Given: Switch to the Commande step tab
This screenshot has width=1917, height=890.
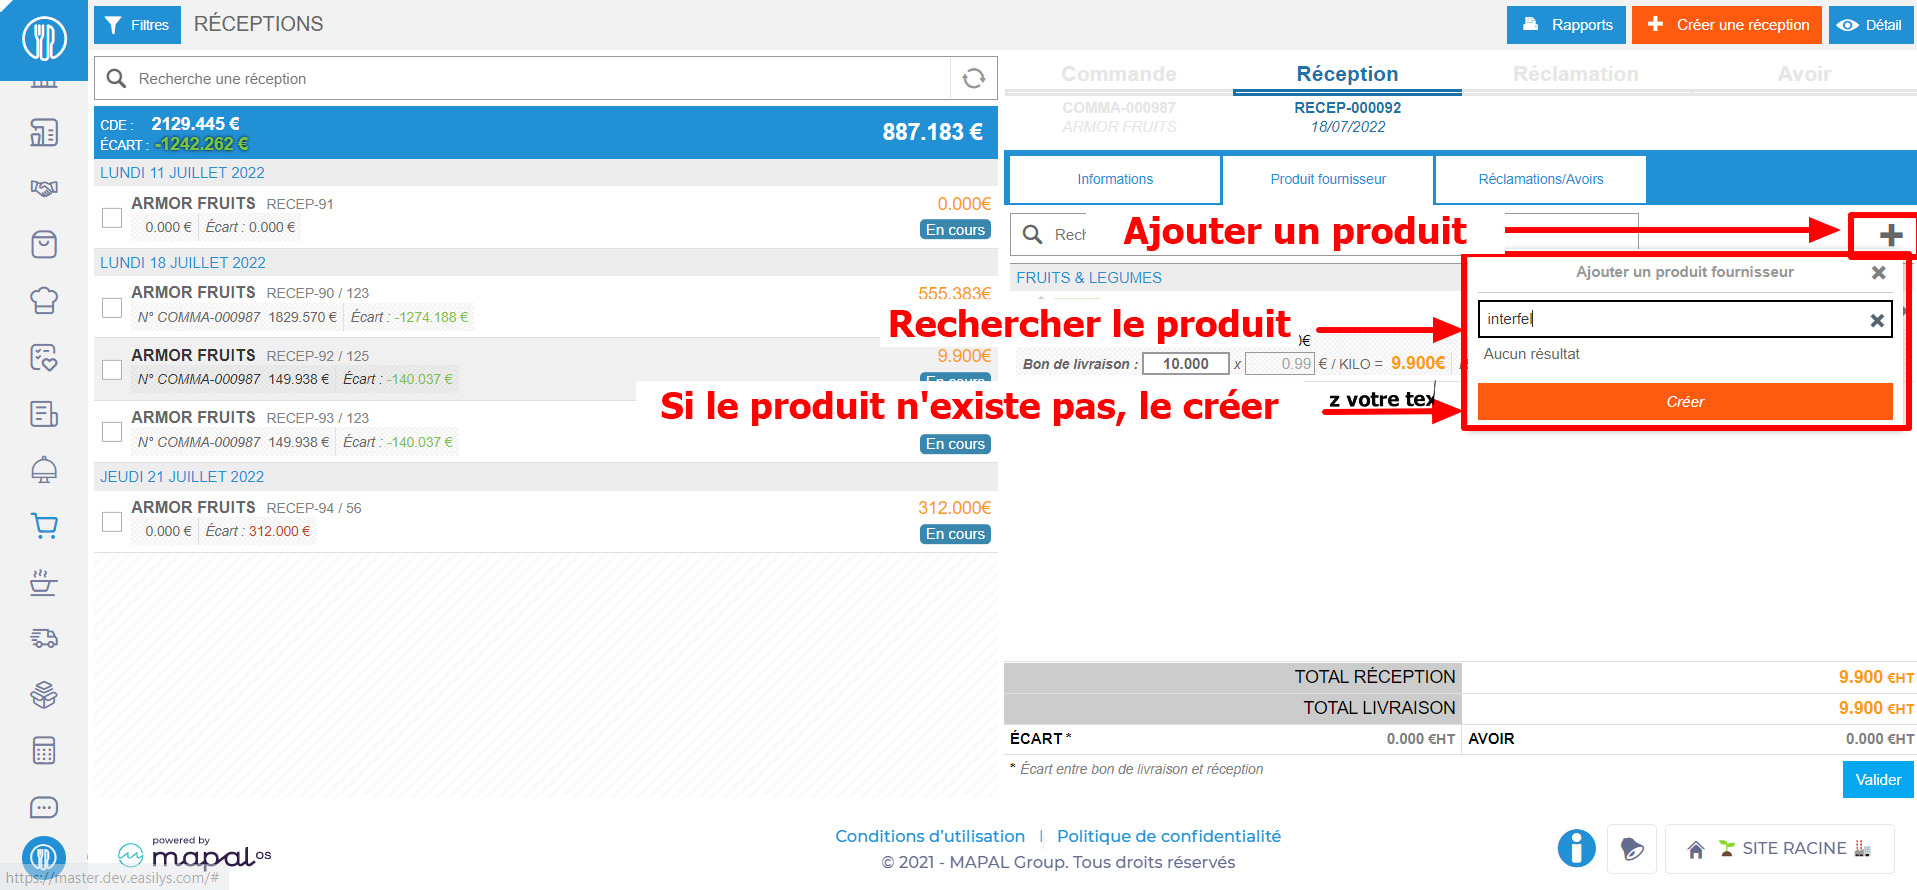Looking at the screenshot, I should click(1118, 74).
